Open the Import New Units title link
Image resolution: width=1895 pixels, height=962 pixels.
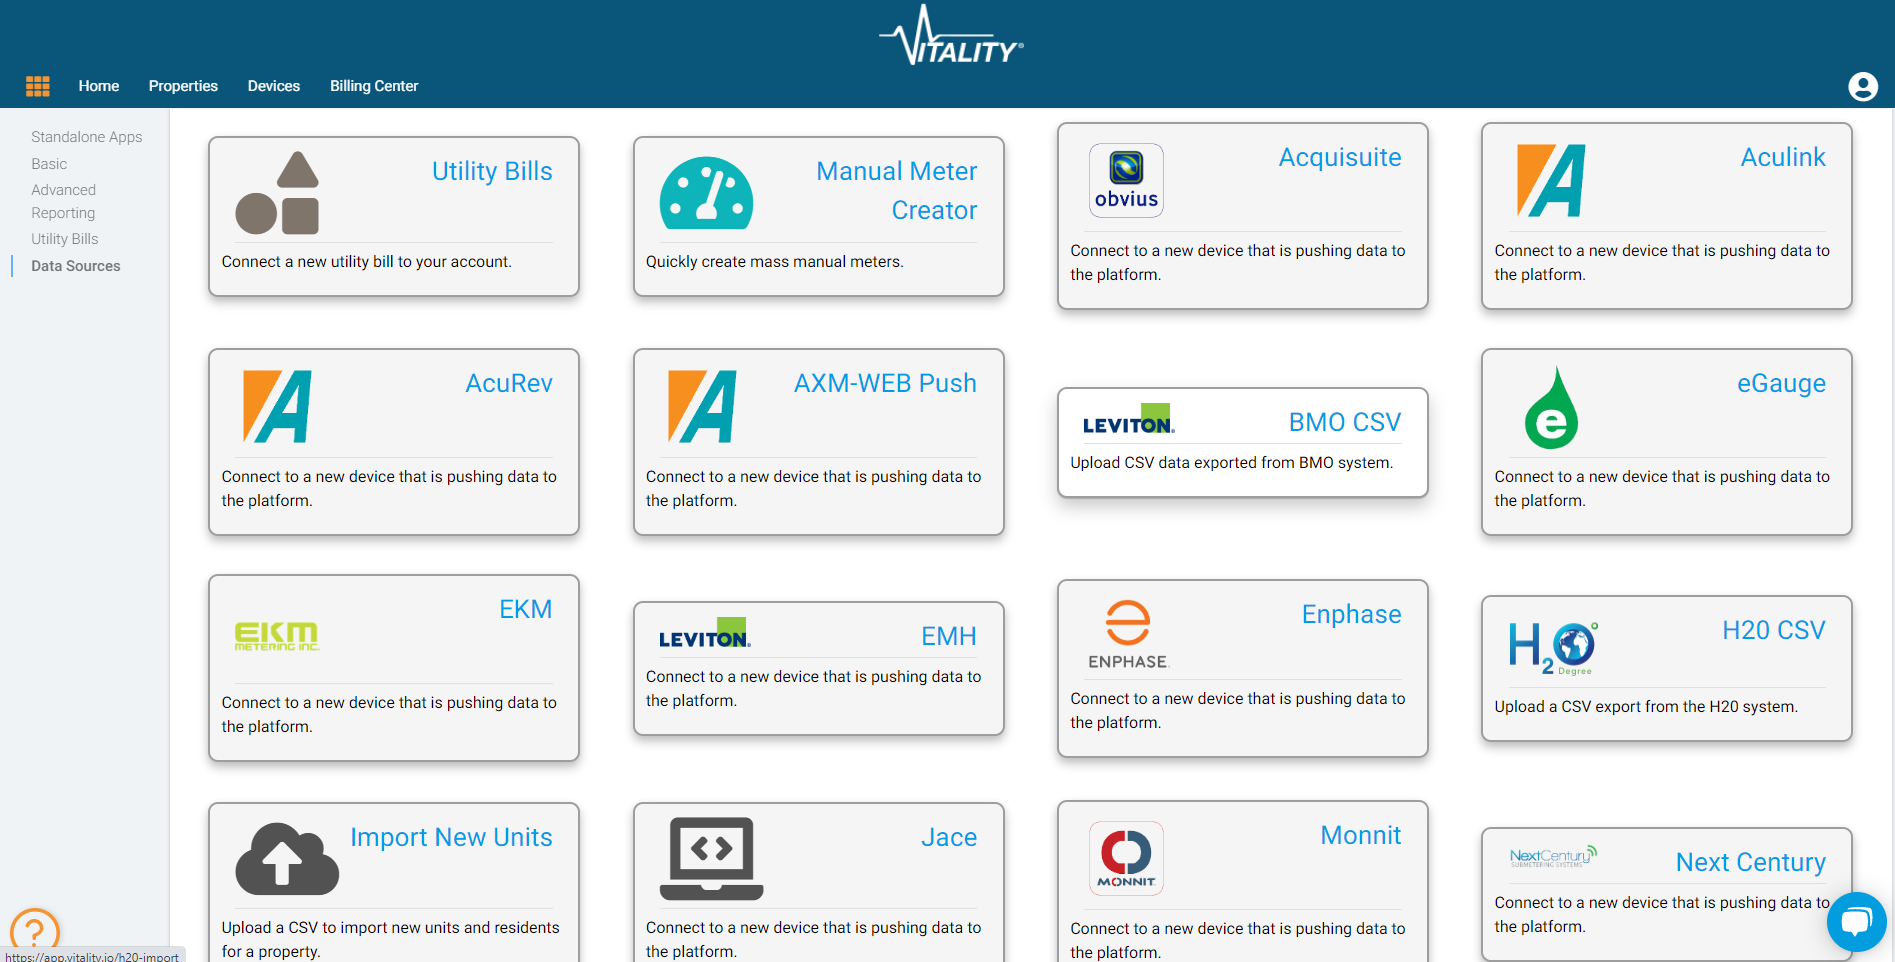pos(451,837)
